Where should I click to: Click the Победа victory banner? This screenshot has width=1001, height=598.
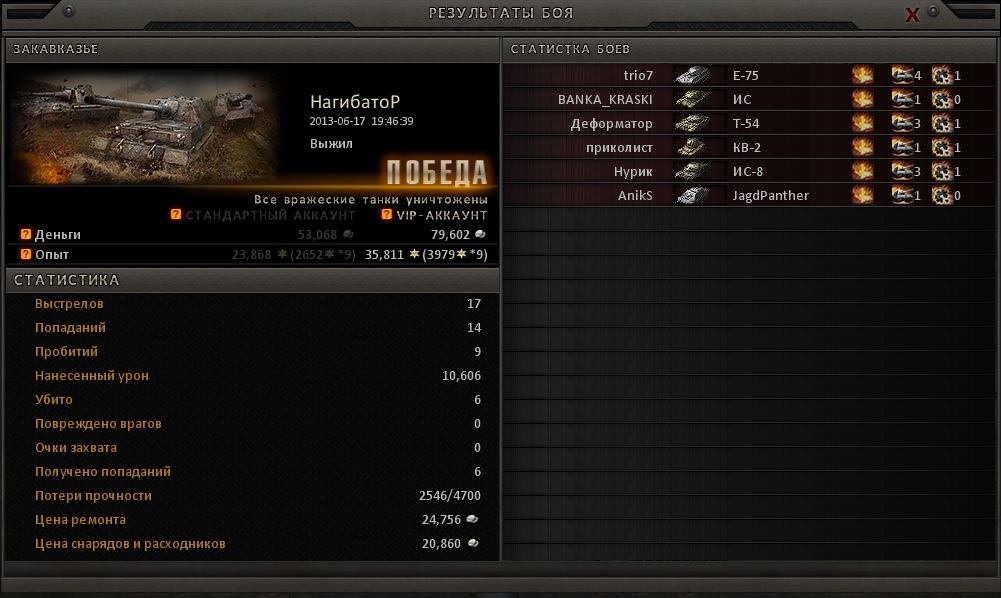(x=437, y=172)
